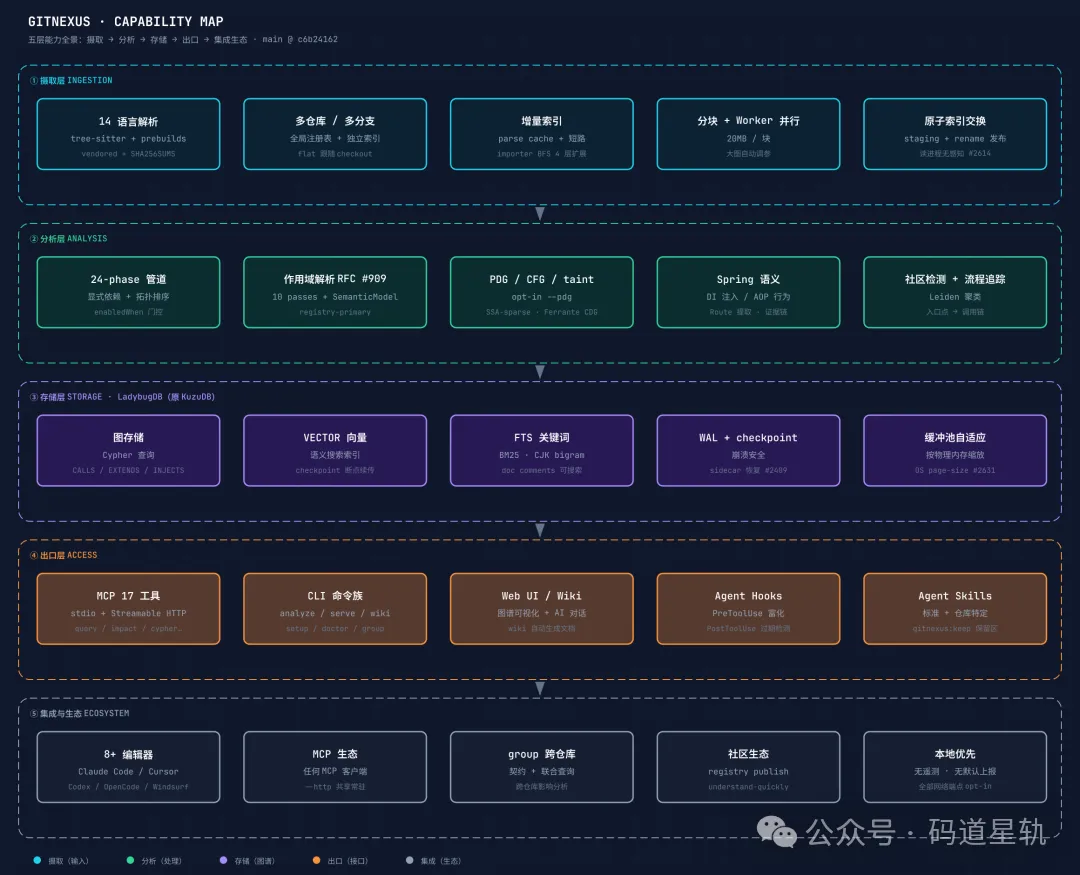
Task: Select the 8+ 编辑器 card
Action: click(x=128, y=767)
